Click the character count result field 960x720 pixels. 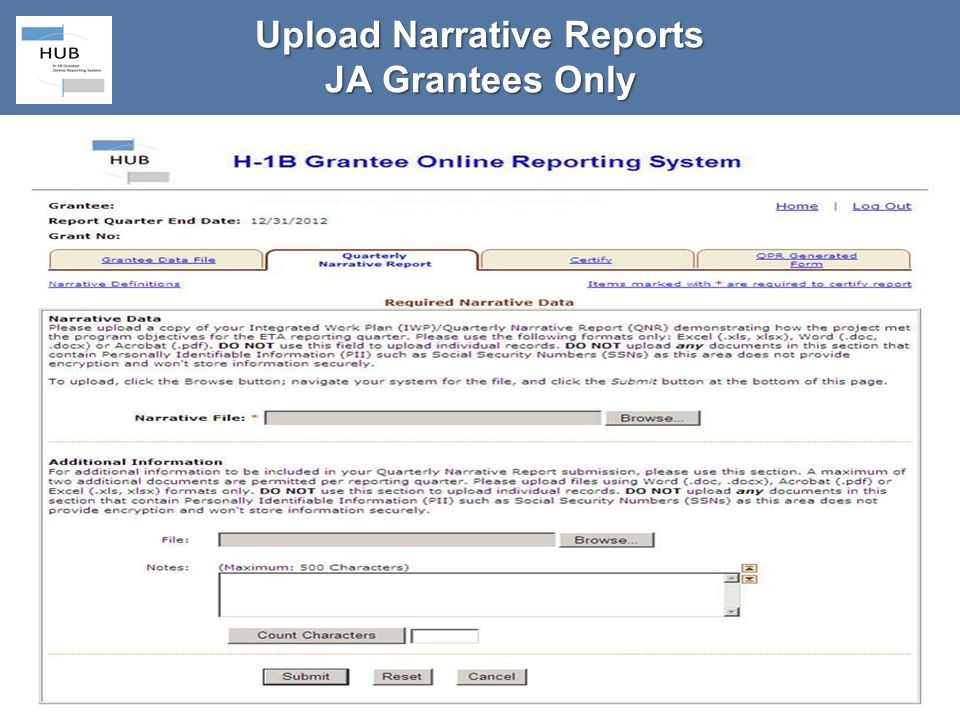[444, 636]
